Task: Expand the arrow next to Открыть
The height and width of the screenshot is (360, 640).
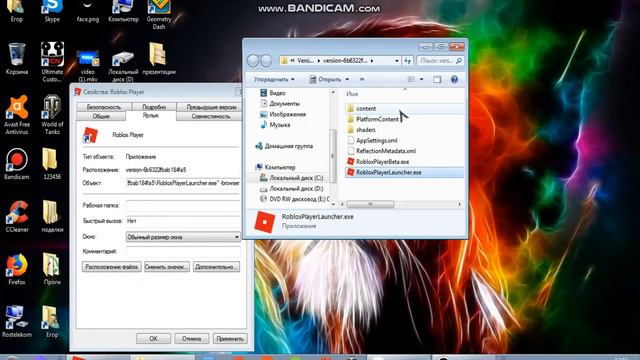Action: (347, 80)
